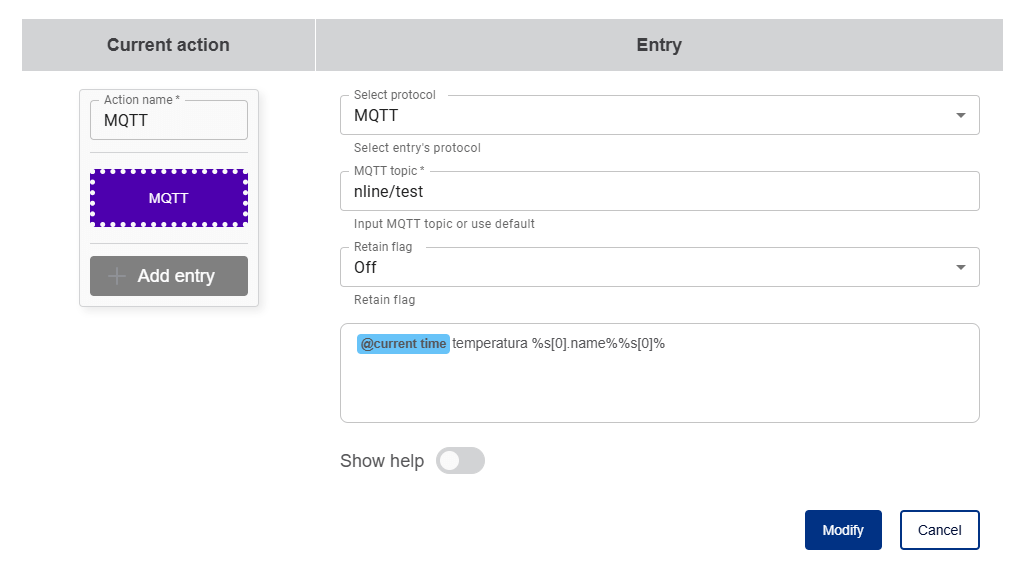Click the Show help label text
The image size is (1027, 571).
(382, 461)
